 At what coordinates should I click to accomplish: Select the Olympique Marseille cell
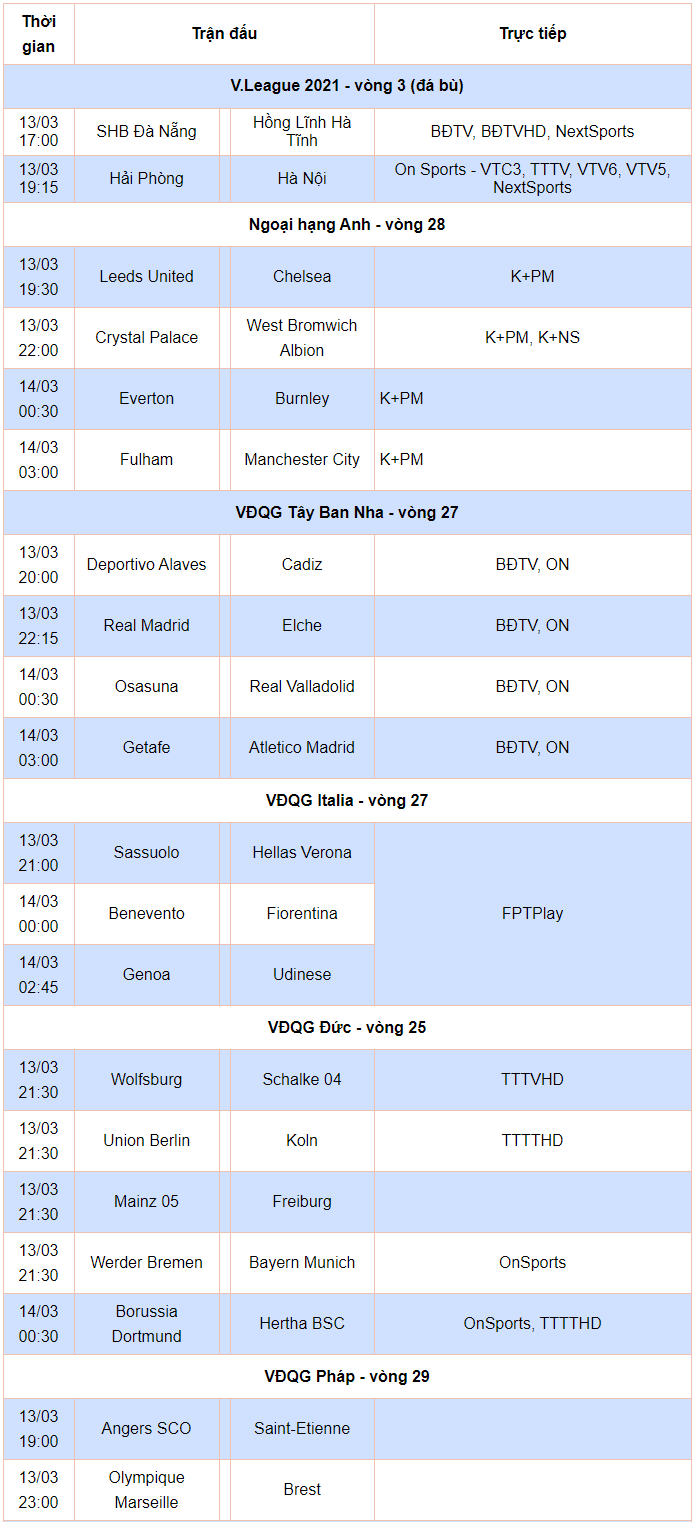coord(146,1490)
